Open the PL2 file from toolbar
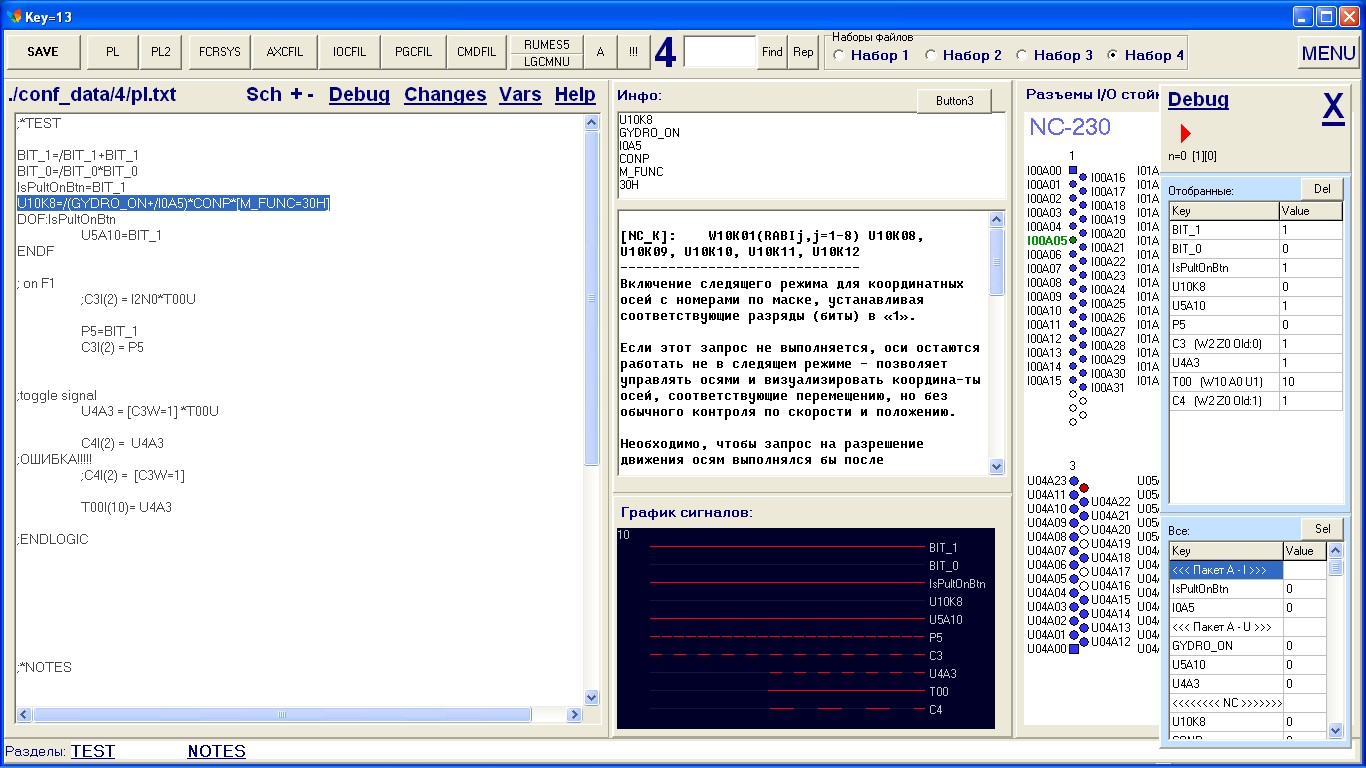This screenshot has height=768, width=1366. 161,52
